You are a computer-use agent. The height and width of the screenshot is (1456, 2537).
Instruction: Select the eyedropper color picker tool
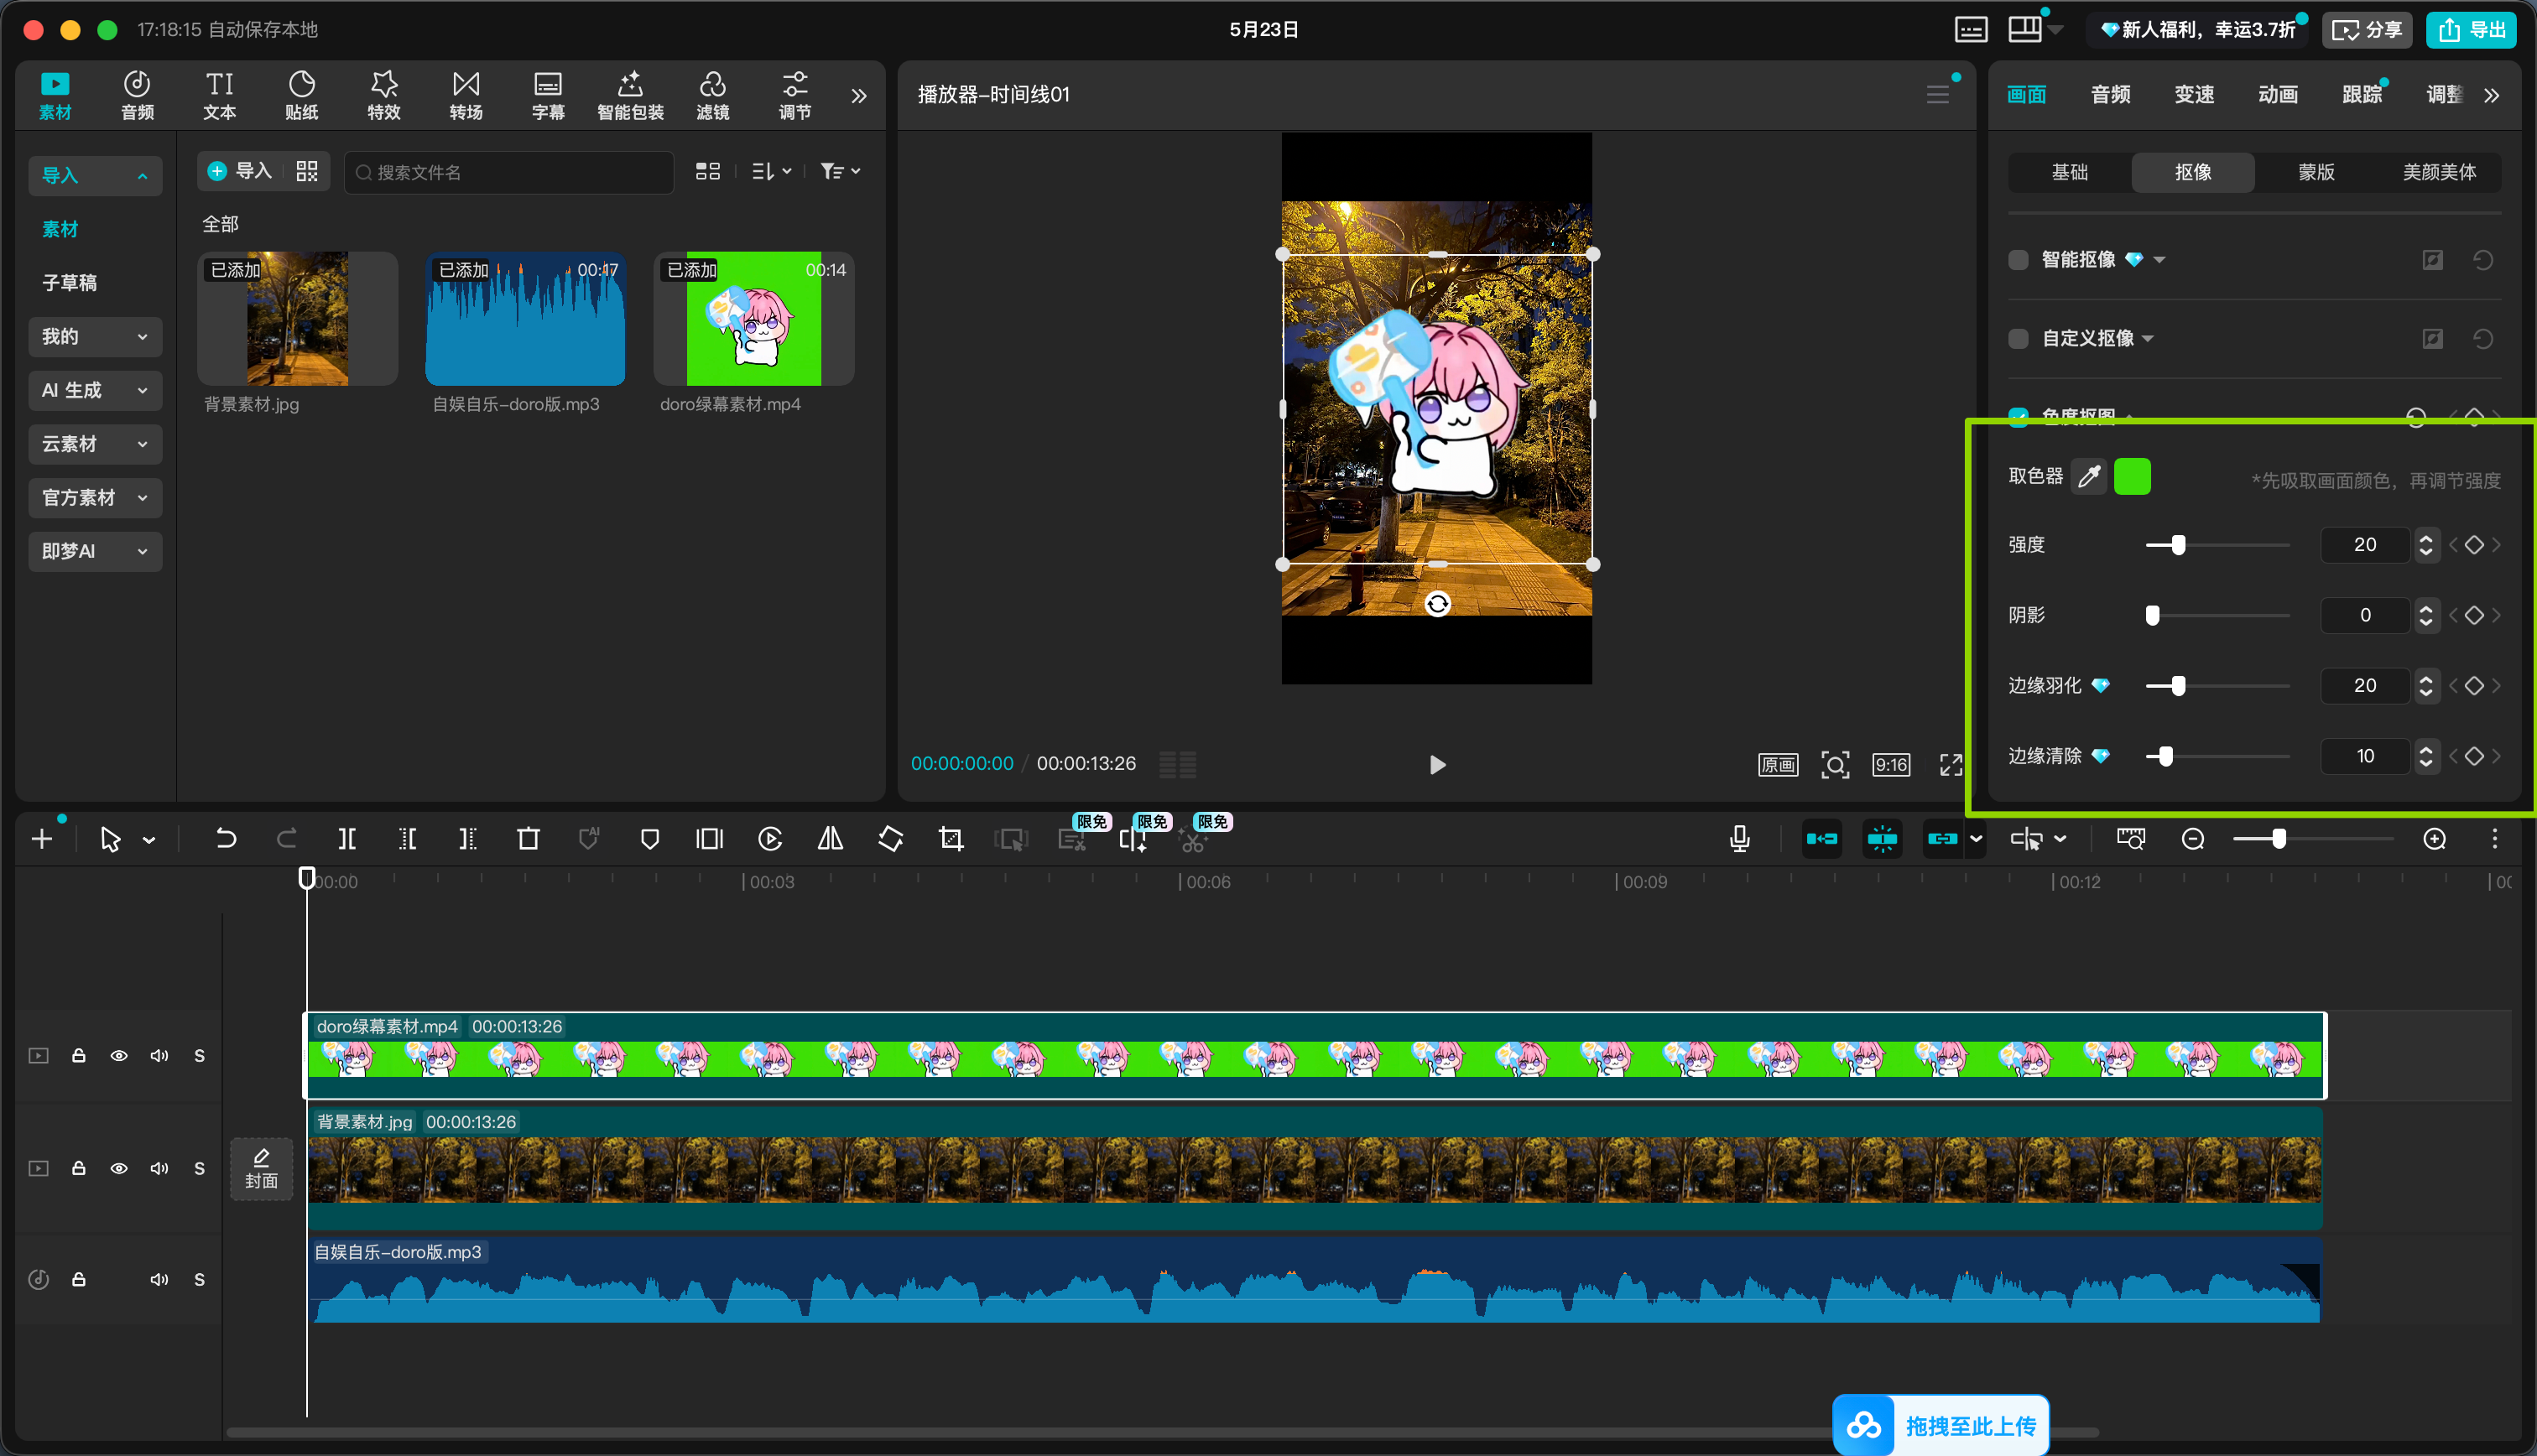2089,477
